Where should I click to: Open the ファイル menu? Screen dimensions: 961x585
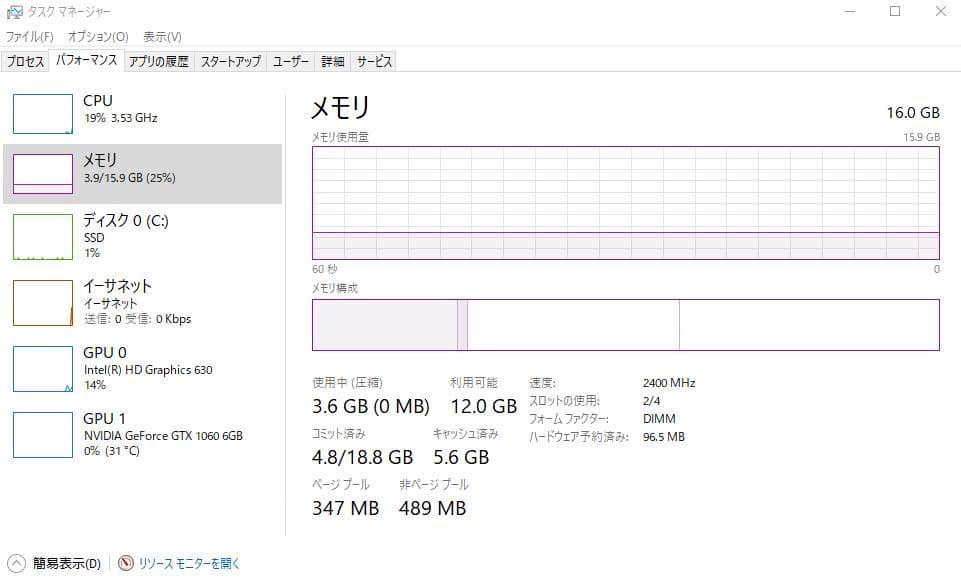click(31, 36)
